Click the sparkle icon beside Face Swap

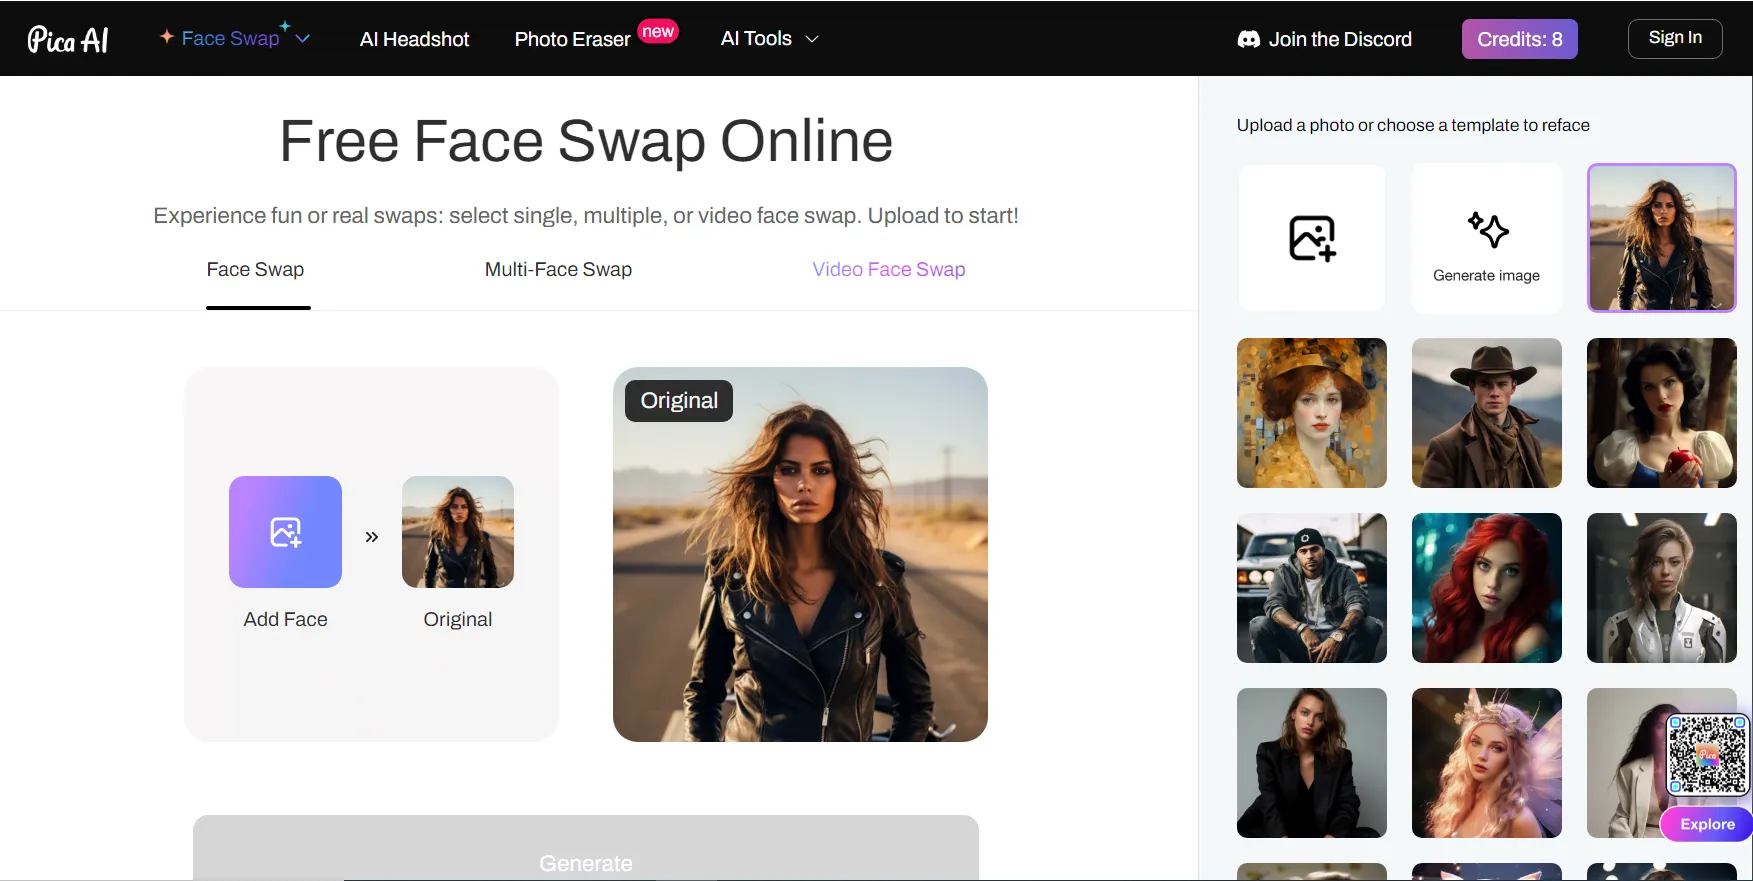click(x=167, y=37)
